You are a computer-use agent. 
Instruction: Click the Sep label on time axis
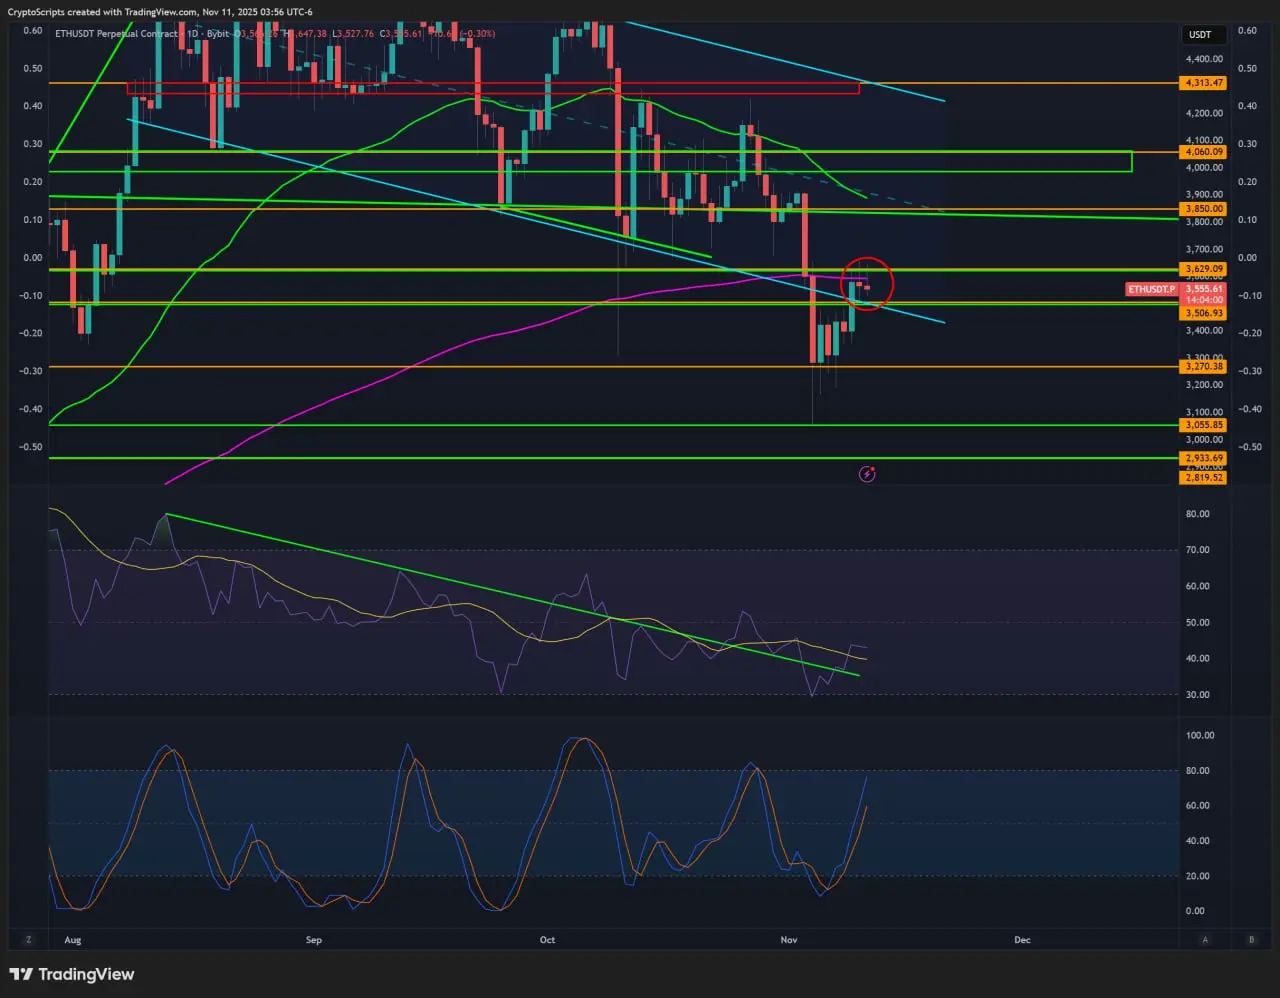(x=314, y=940)
